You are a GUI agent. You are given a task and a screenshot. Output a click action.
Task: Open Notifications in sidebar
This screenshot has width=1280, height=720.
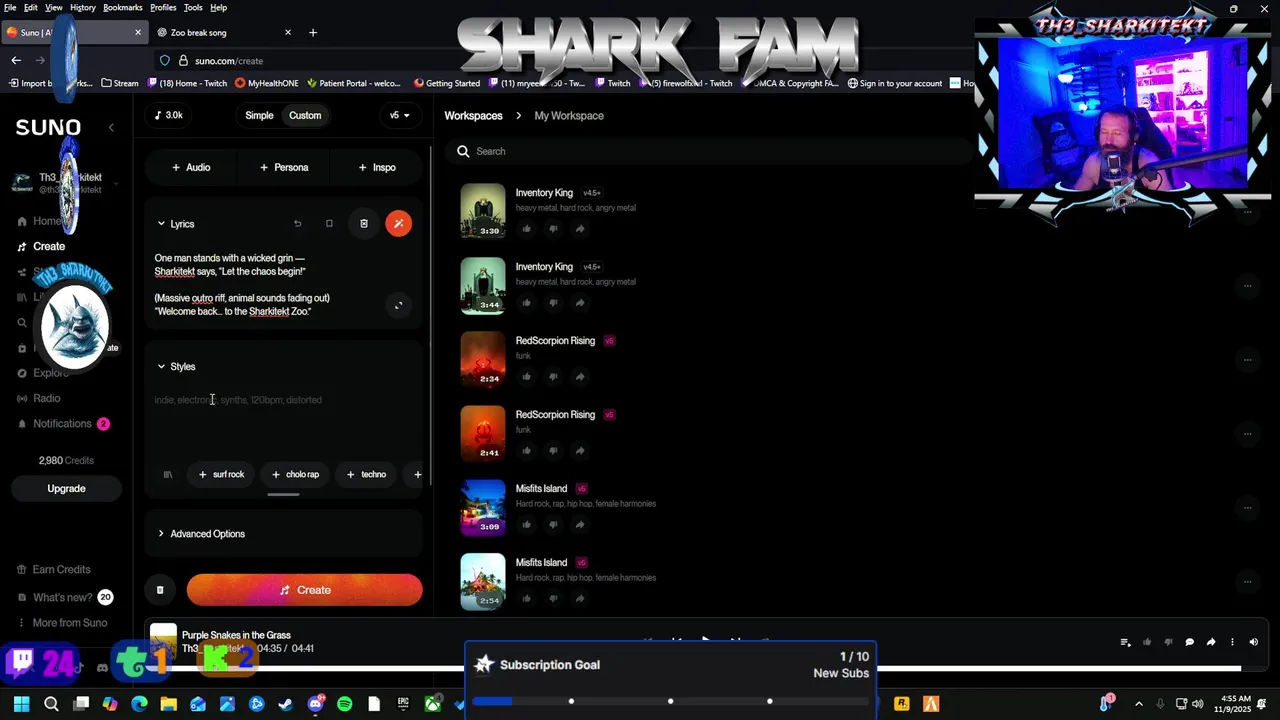click(x=62, y=424)
